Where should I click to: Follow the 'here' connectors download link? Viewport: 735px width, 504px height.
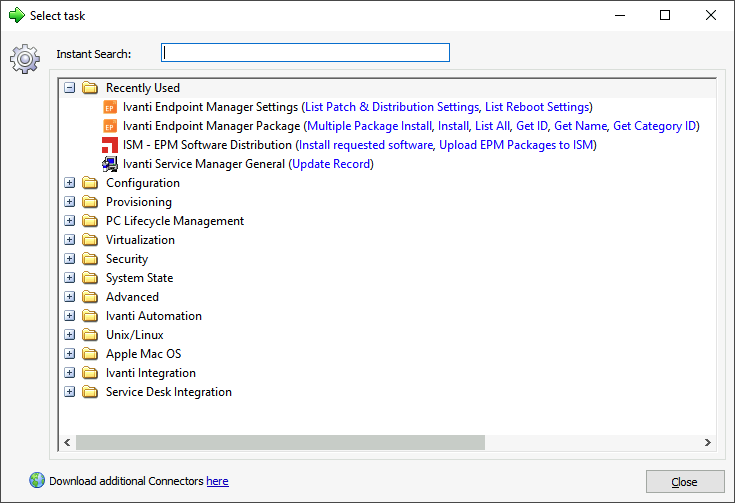click(218, 481)
